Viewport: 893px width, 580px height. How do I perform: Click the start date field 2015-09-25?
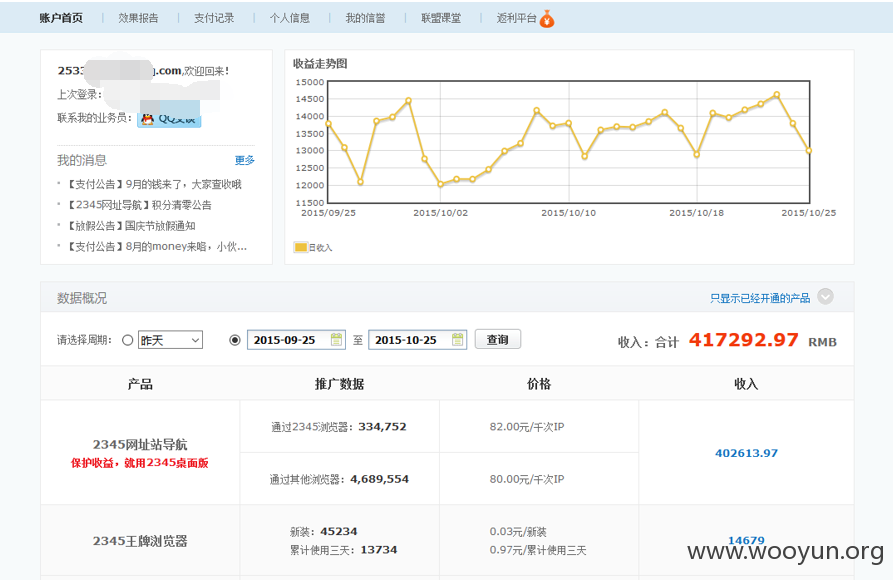point(296,340)
